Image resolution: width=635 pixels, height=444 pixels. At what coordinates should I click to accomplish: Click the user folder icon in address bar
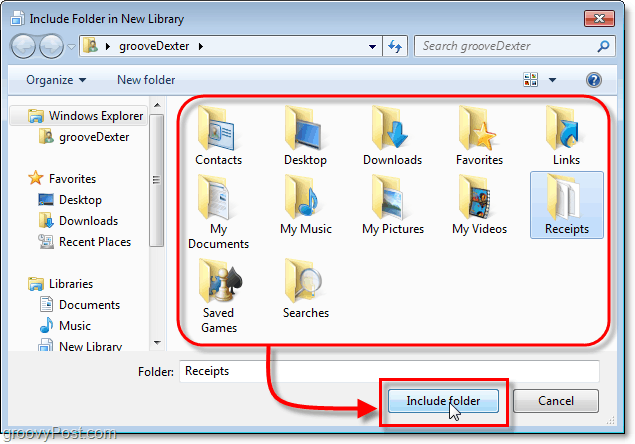point(91,46)
